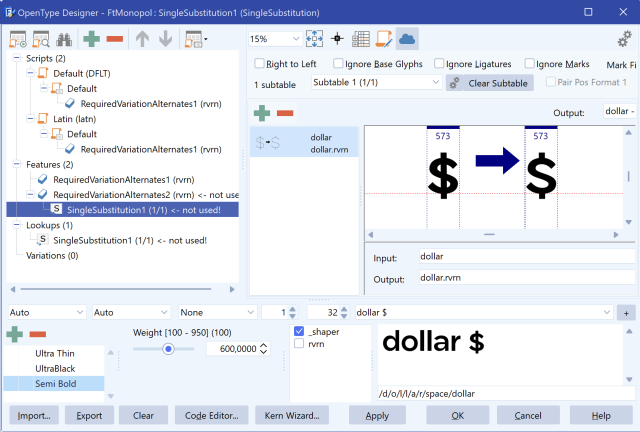Click the crosshair icon beside the zoom box
Viewport: 640px width, 432px height.
[x=338, y=39]
